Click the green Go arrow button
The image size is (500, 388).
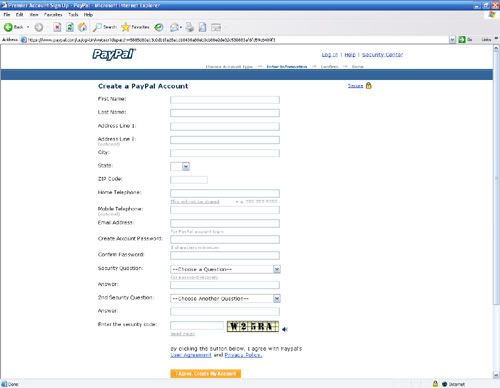462,40
